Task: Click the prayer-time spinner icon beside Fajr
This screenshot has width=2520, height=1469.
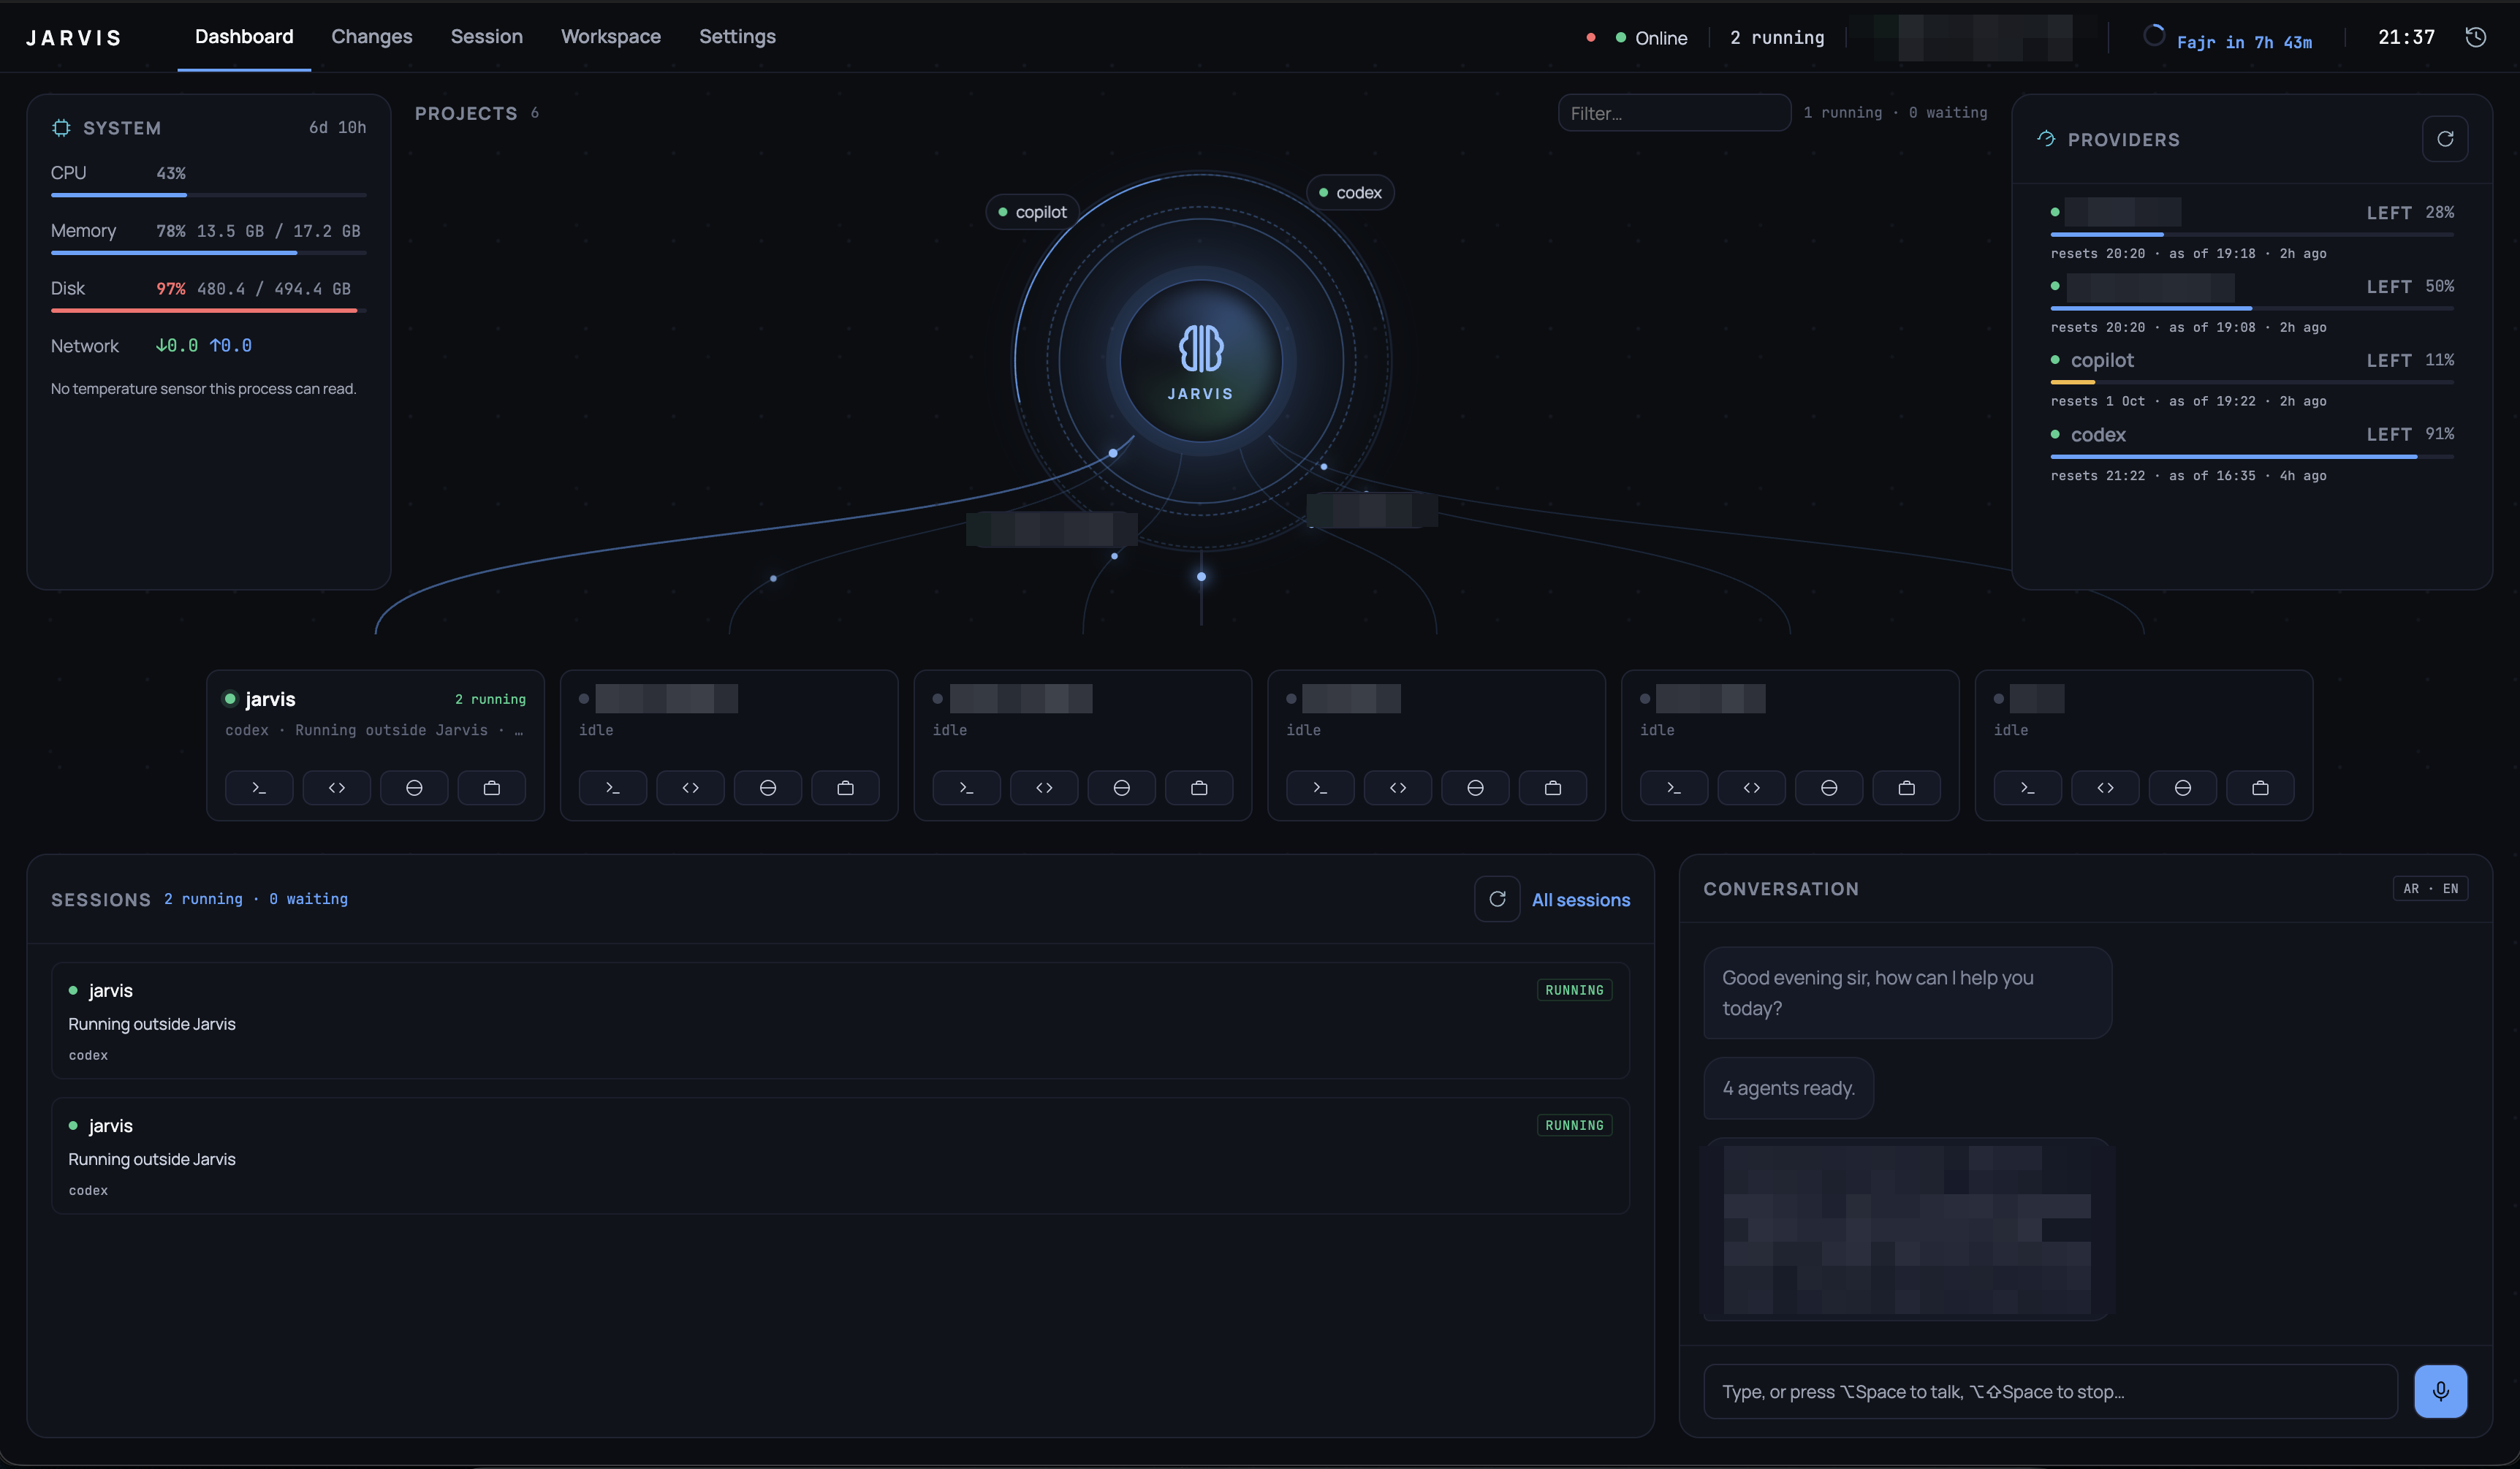Action: [2154, 36]
